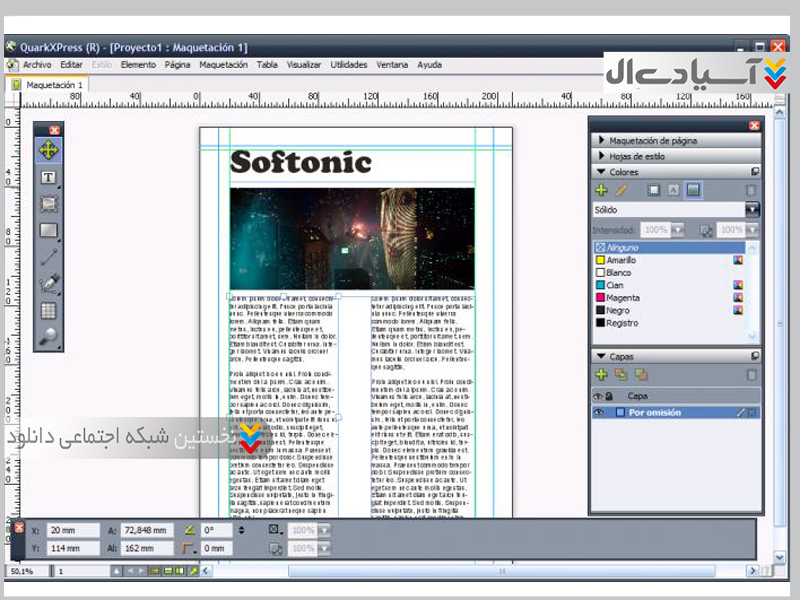This screenshot has height=600, width=800.
Task: Select the Item move tool
Action: [48, 151]
